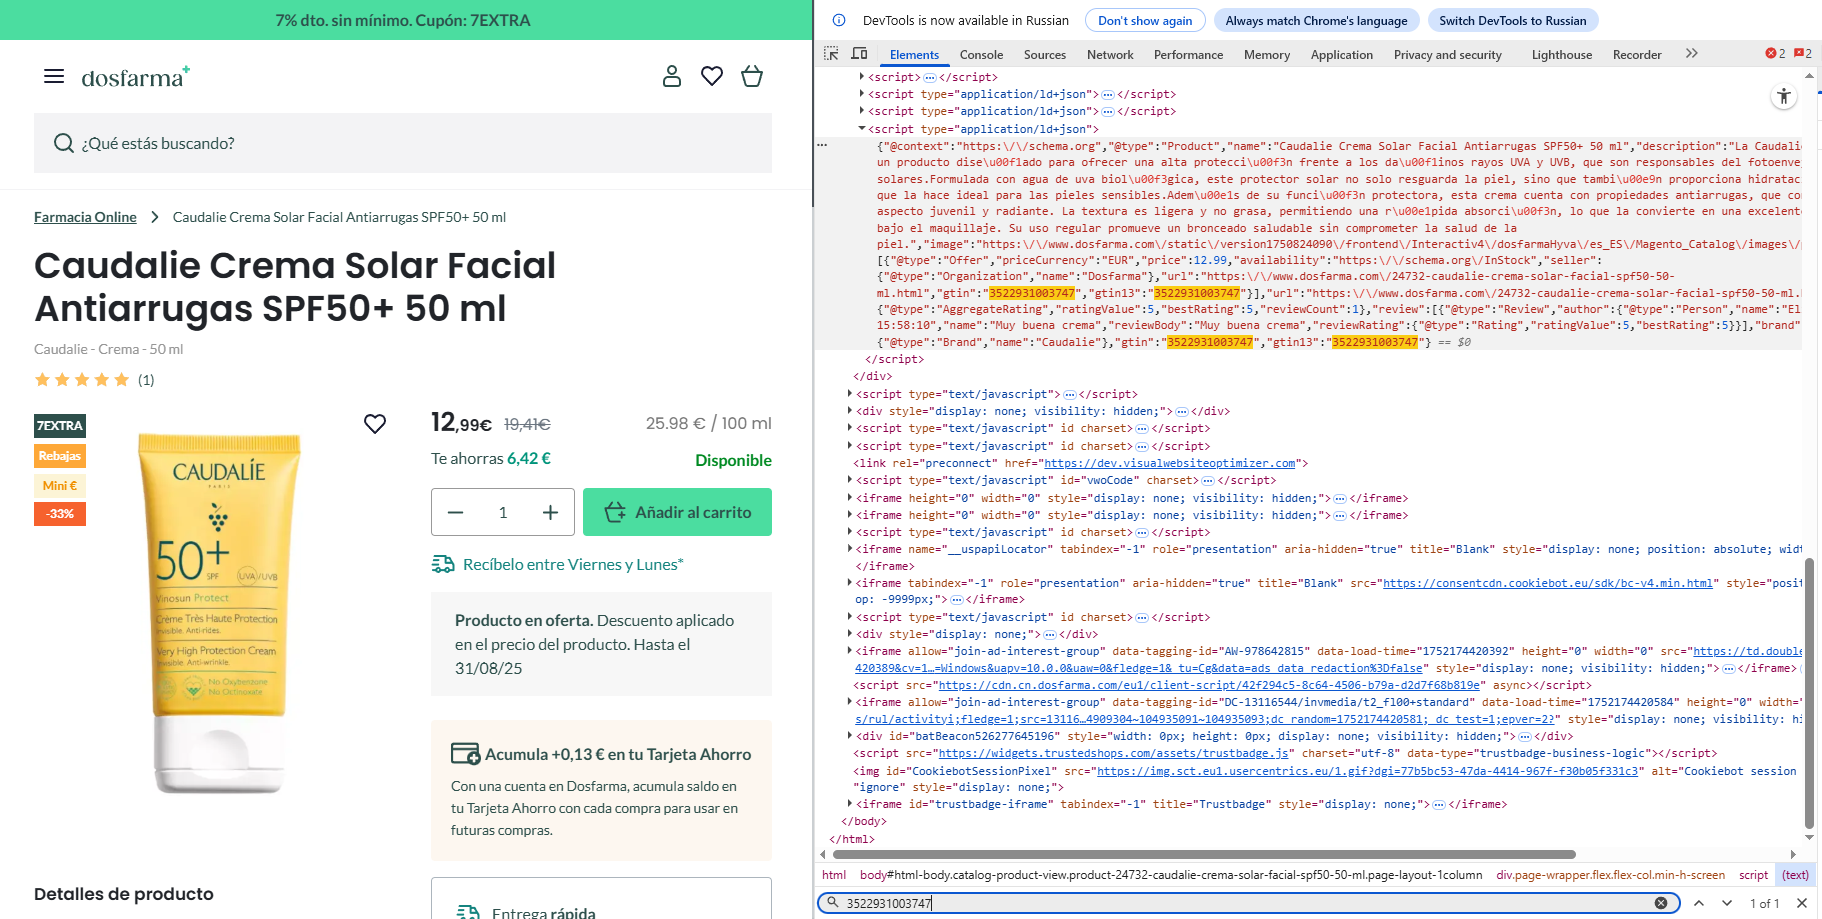Click the dosfarma logo
Screen dimensions: 1822x919
(136, 77)
